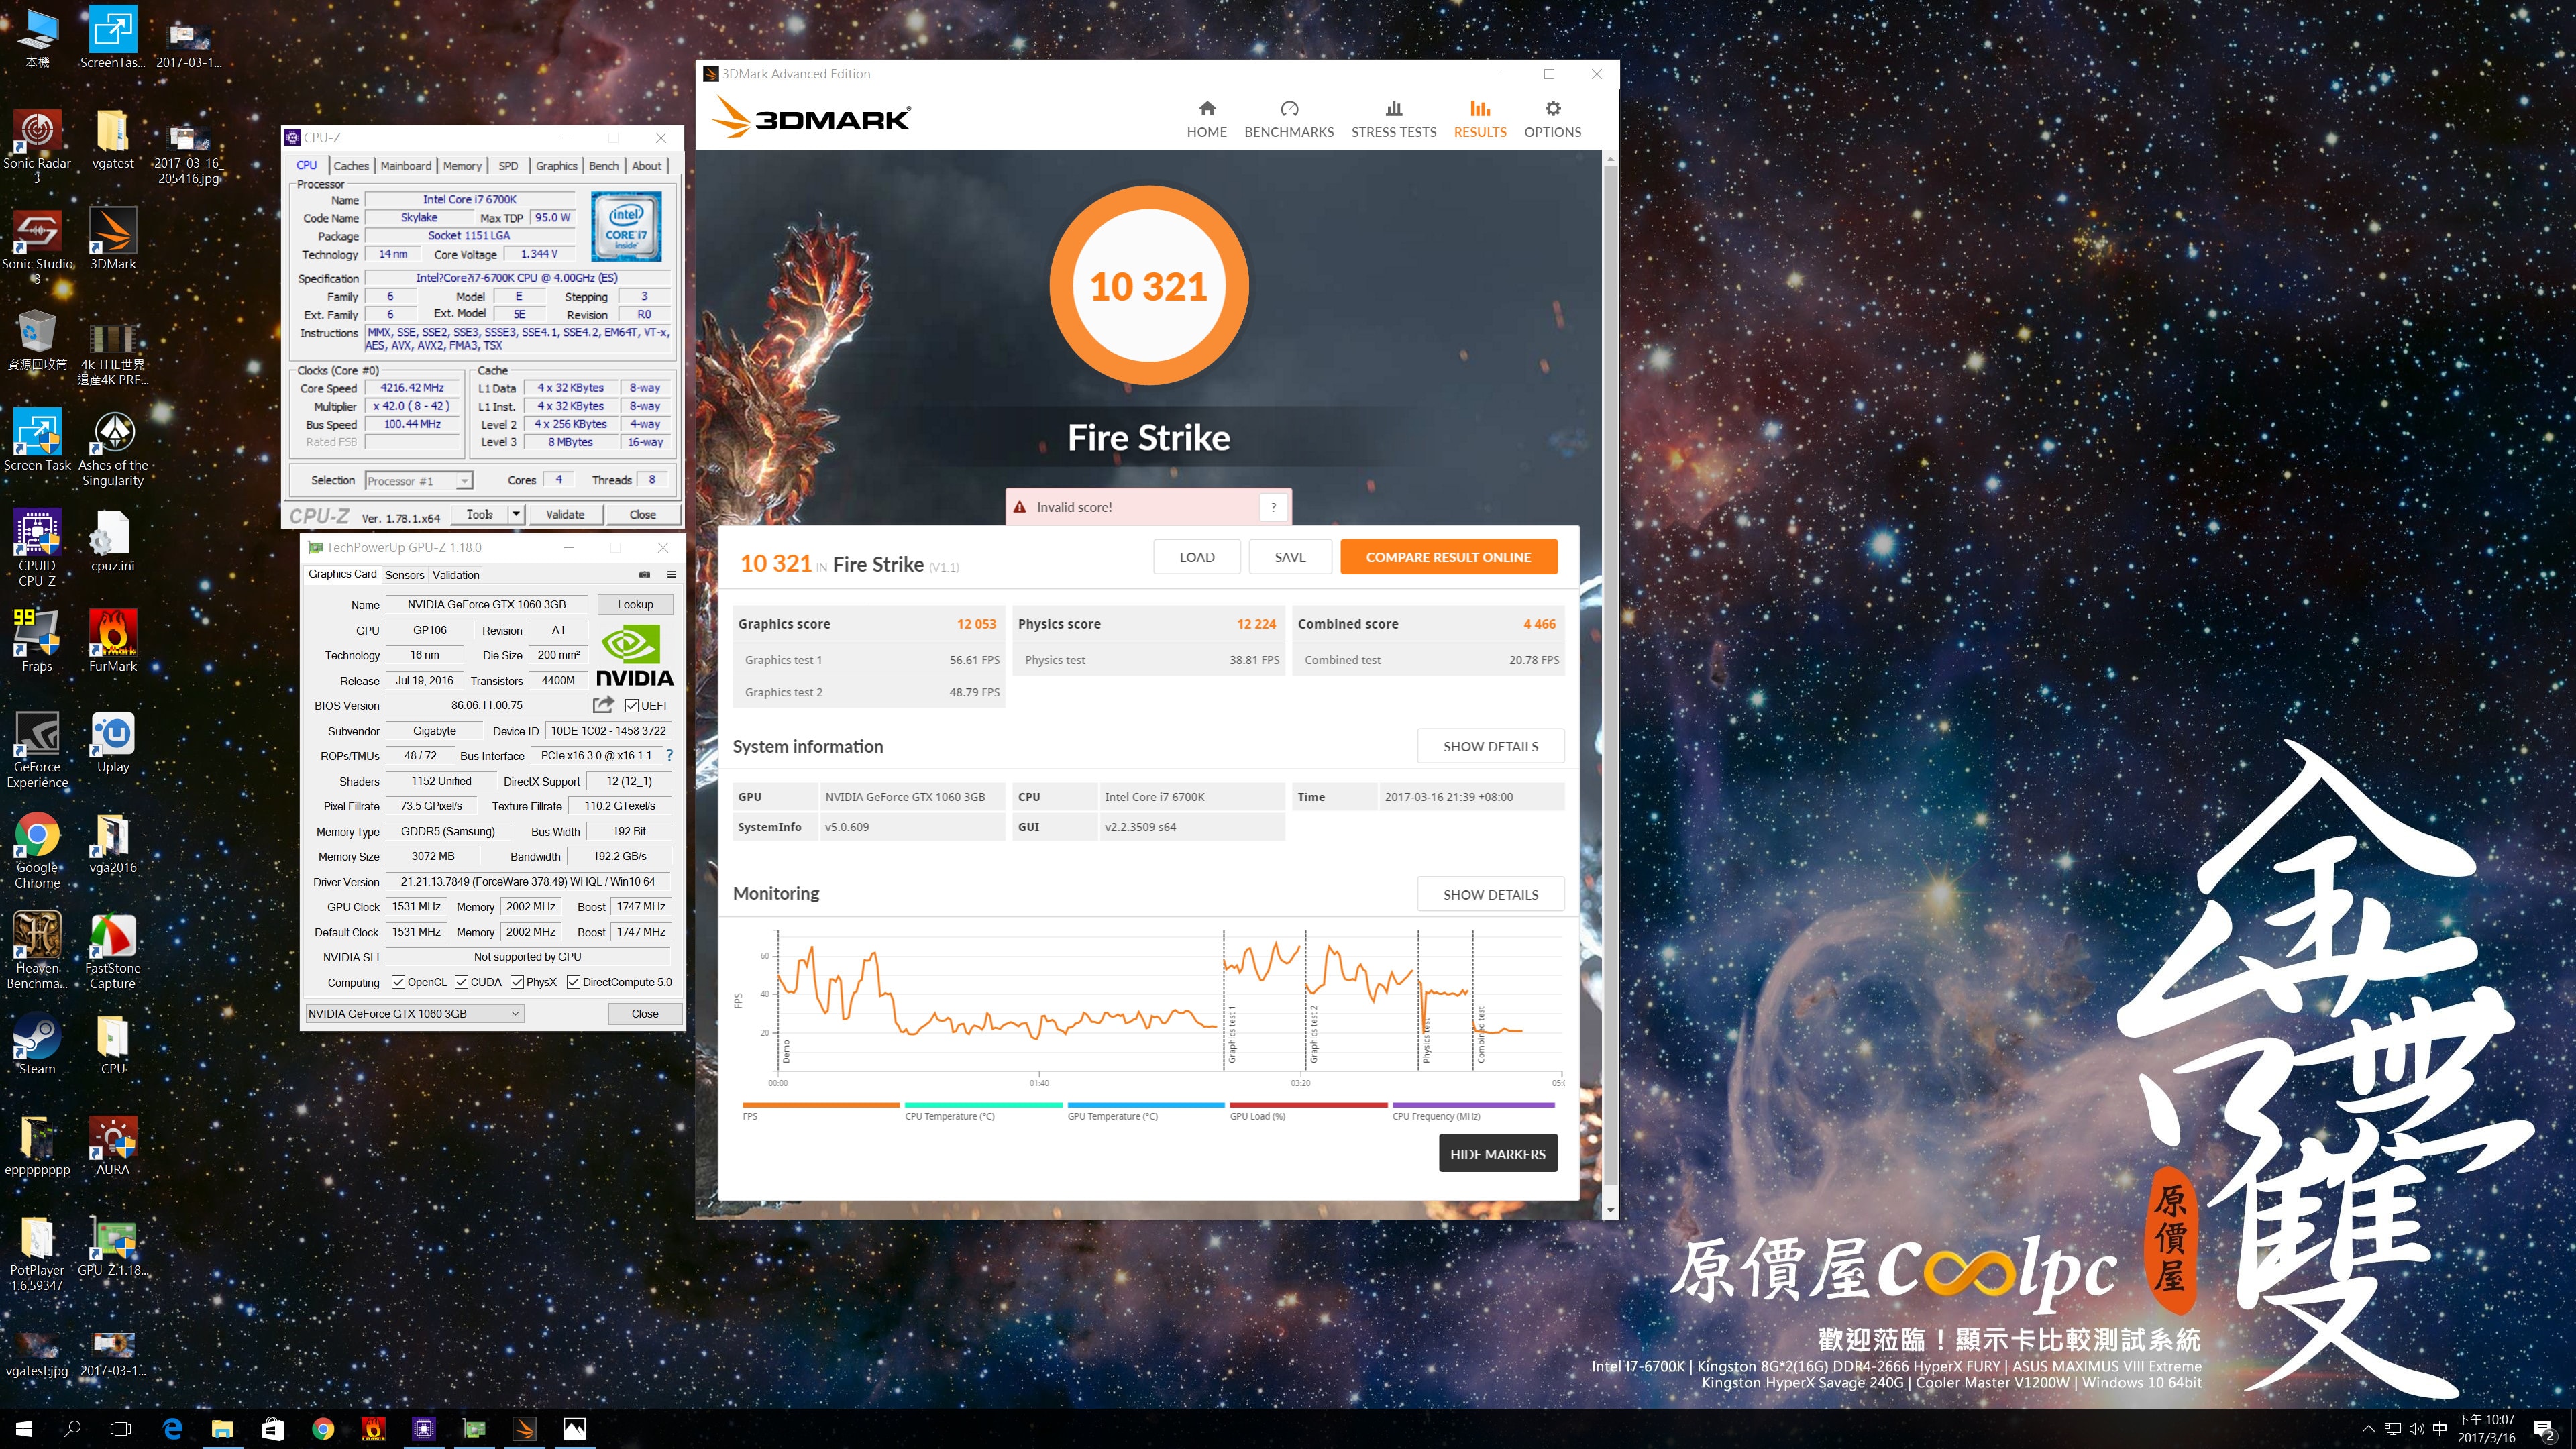
Task: Open Microsoft Edge from the taskbar
Action: [x=172, y=1428]
